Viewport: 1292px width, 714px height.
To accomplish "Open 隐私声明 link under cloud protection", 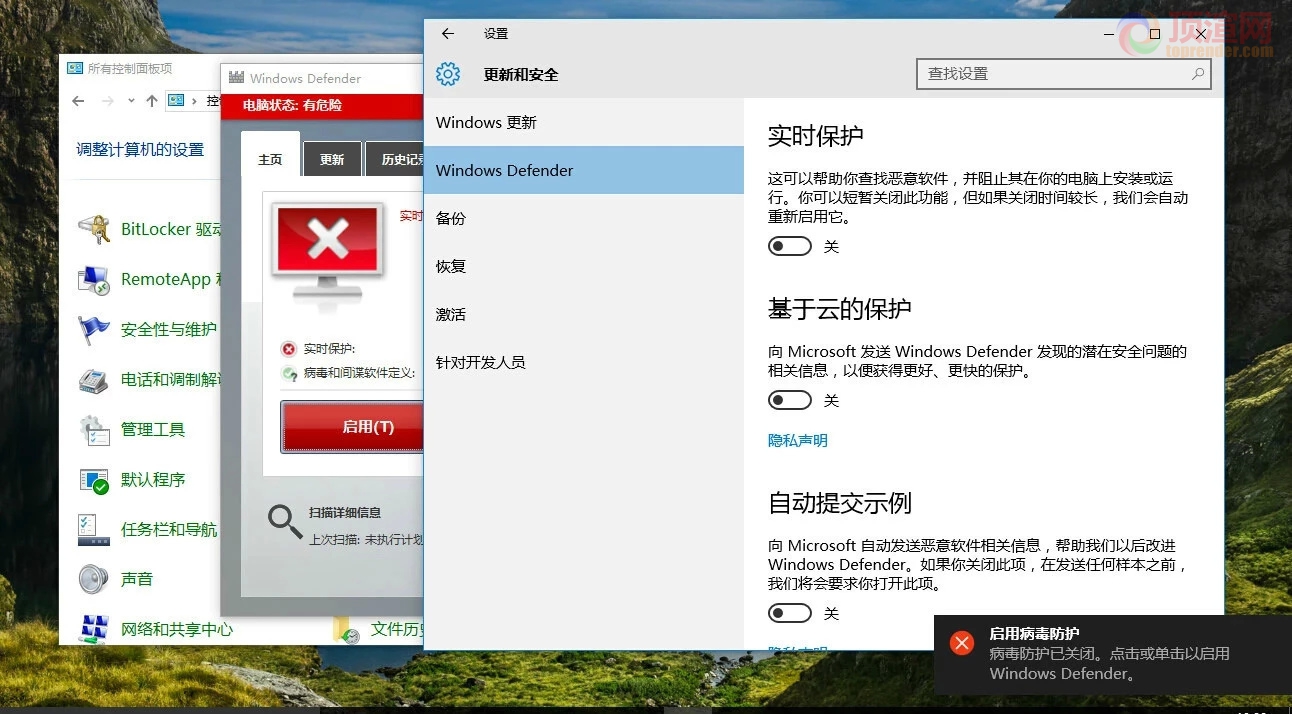I will [797, 440].
